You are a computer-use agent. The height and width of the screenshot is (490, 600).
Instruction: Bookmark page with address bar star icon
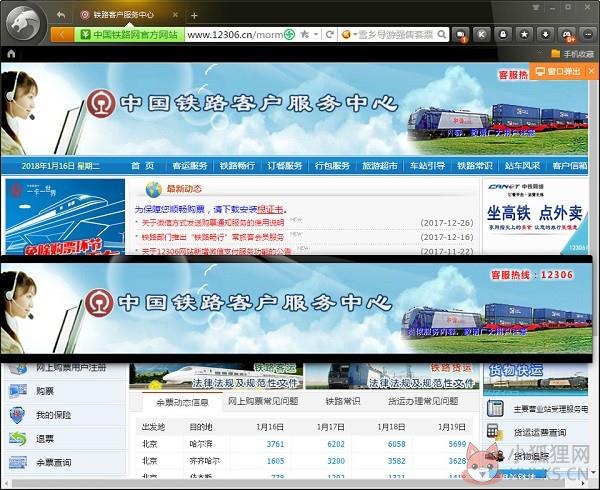(x=305, y=34)
